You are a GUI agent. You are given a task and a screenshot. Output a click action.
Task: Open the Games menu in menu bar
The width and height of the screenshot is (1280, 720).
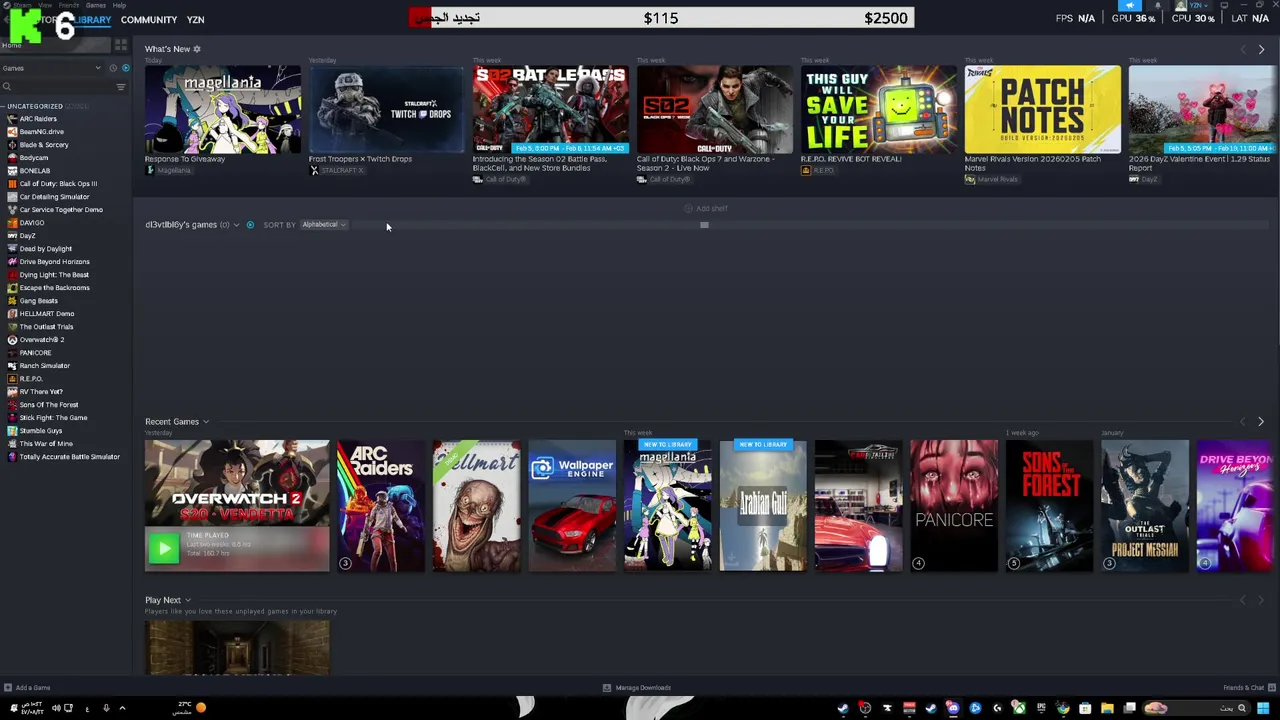click(98, 5)
